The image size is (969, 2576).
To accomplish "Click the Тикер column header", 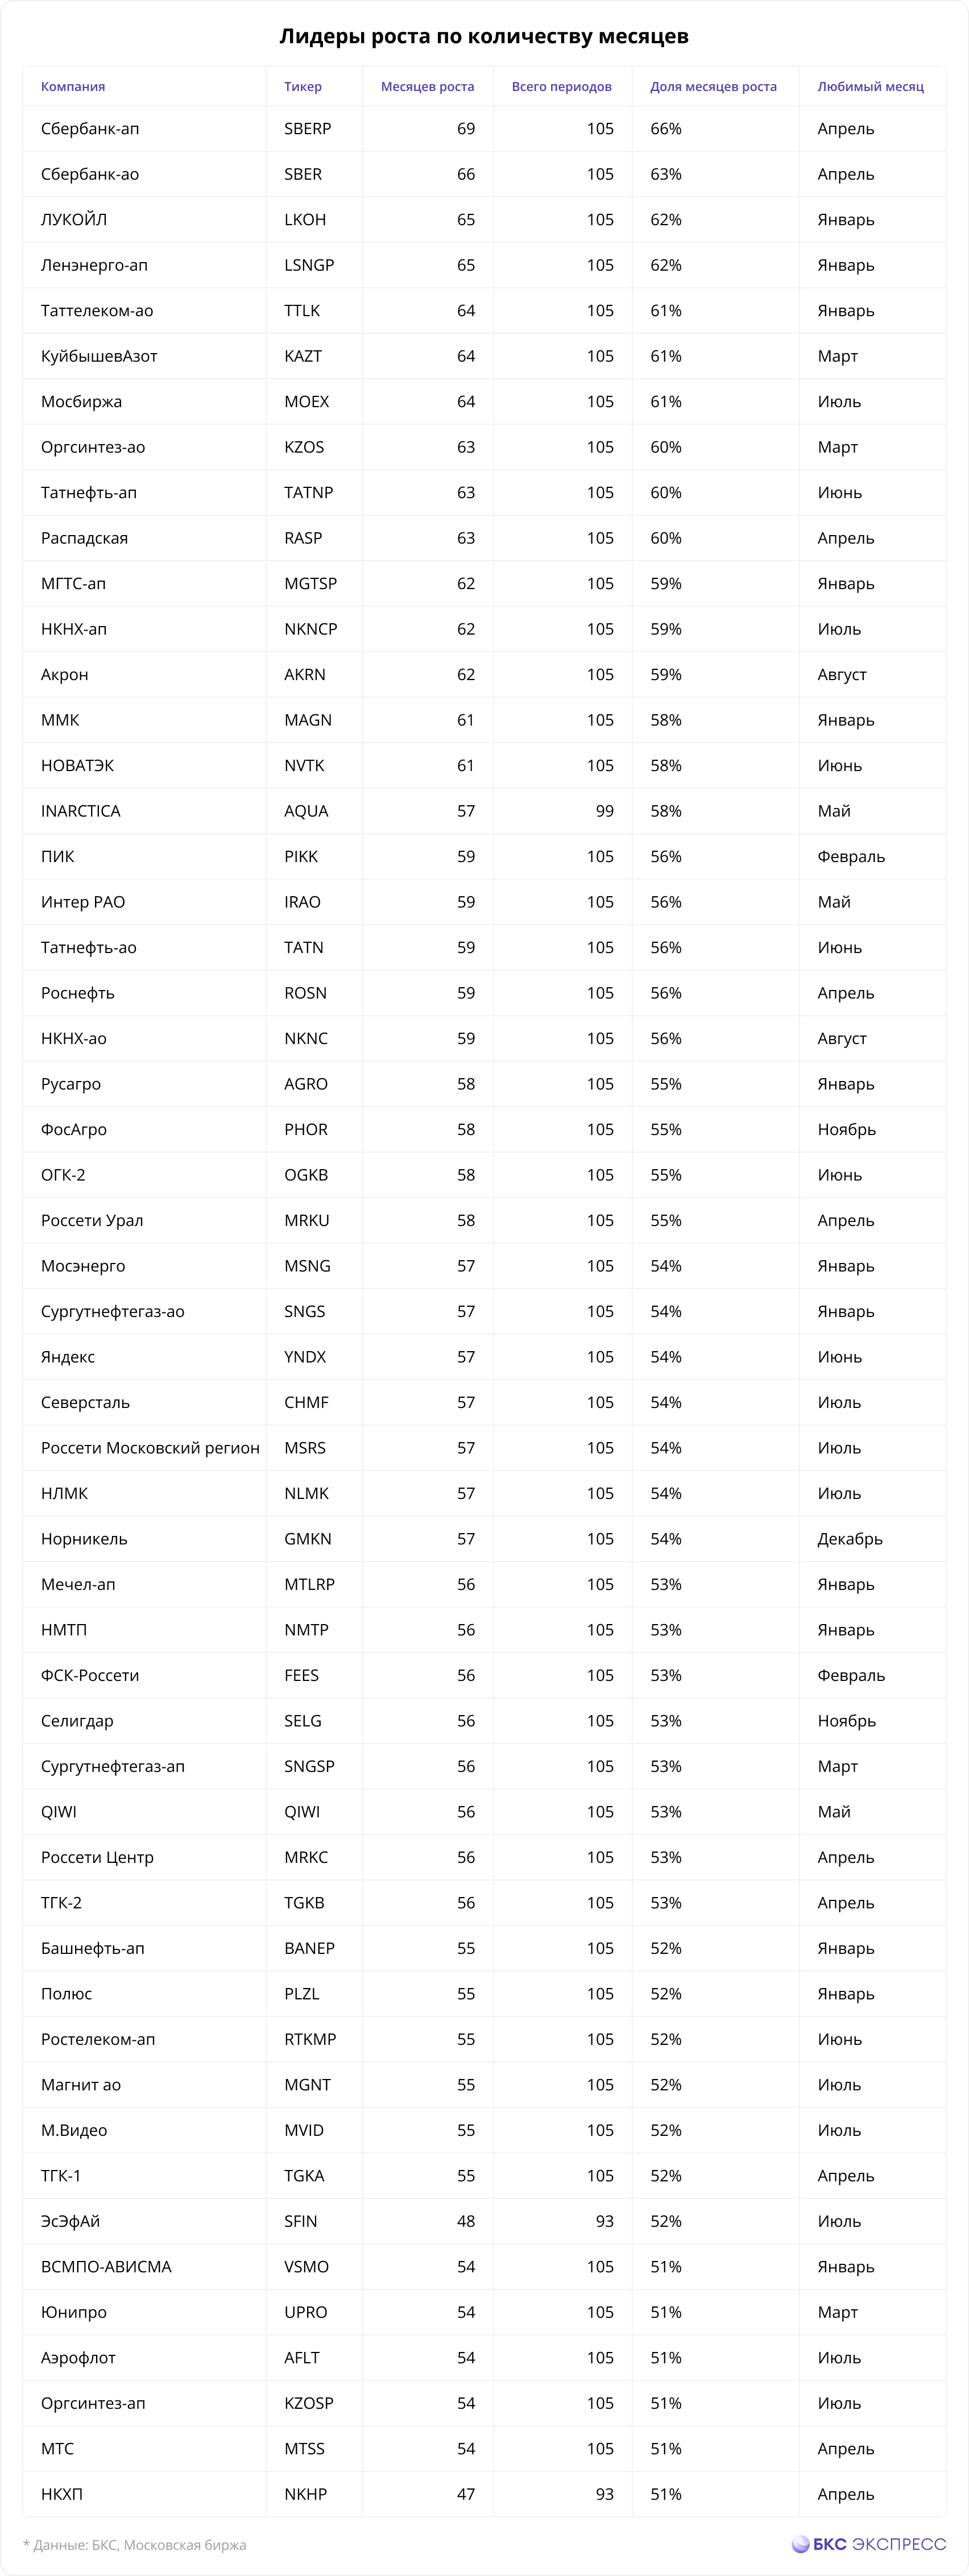I will (x=303, y=87).
